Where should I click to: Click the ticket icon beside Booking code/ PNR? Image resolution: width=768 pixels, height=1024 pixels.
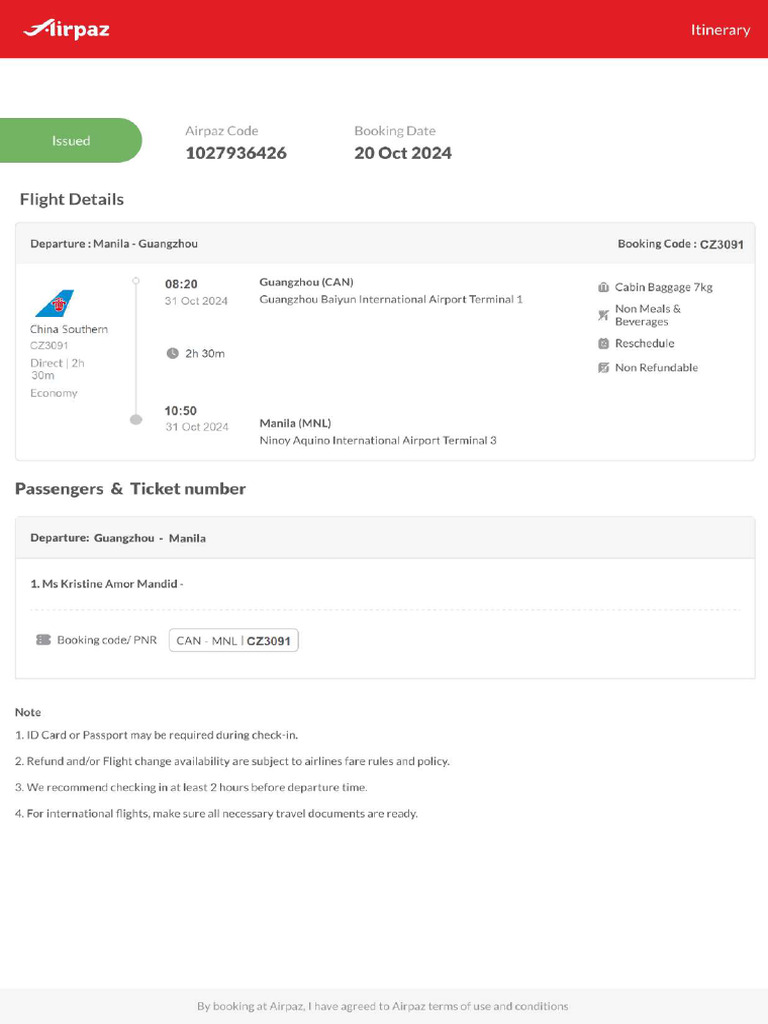click(43, 640)
